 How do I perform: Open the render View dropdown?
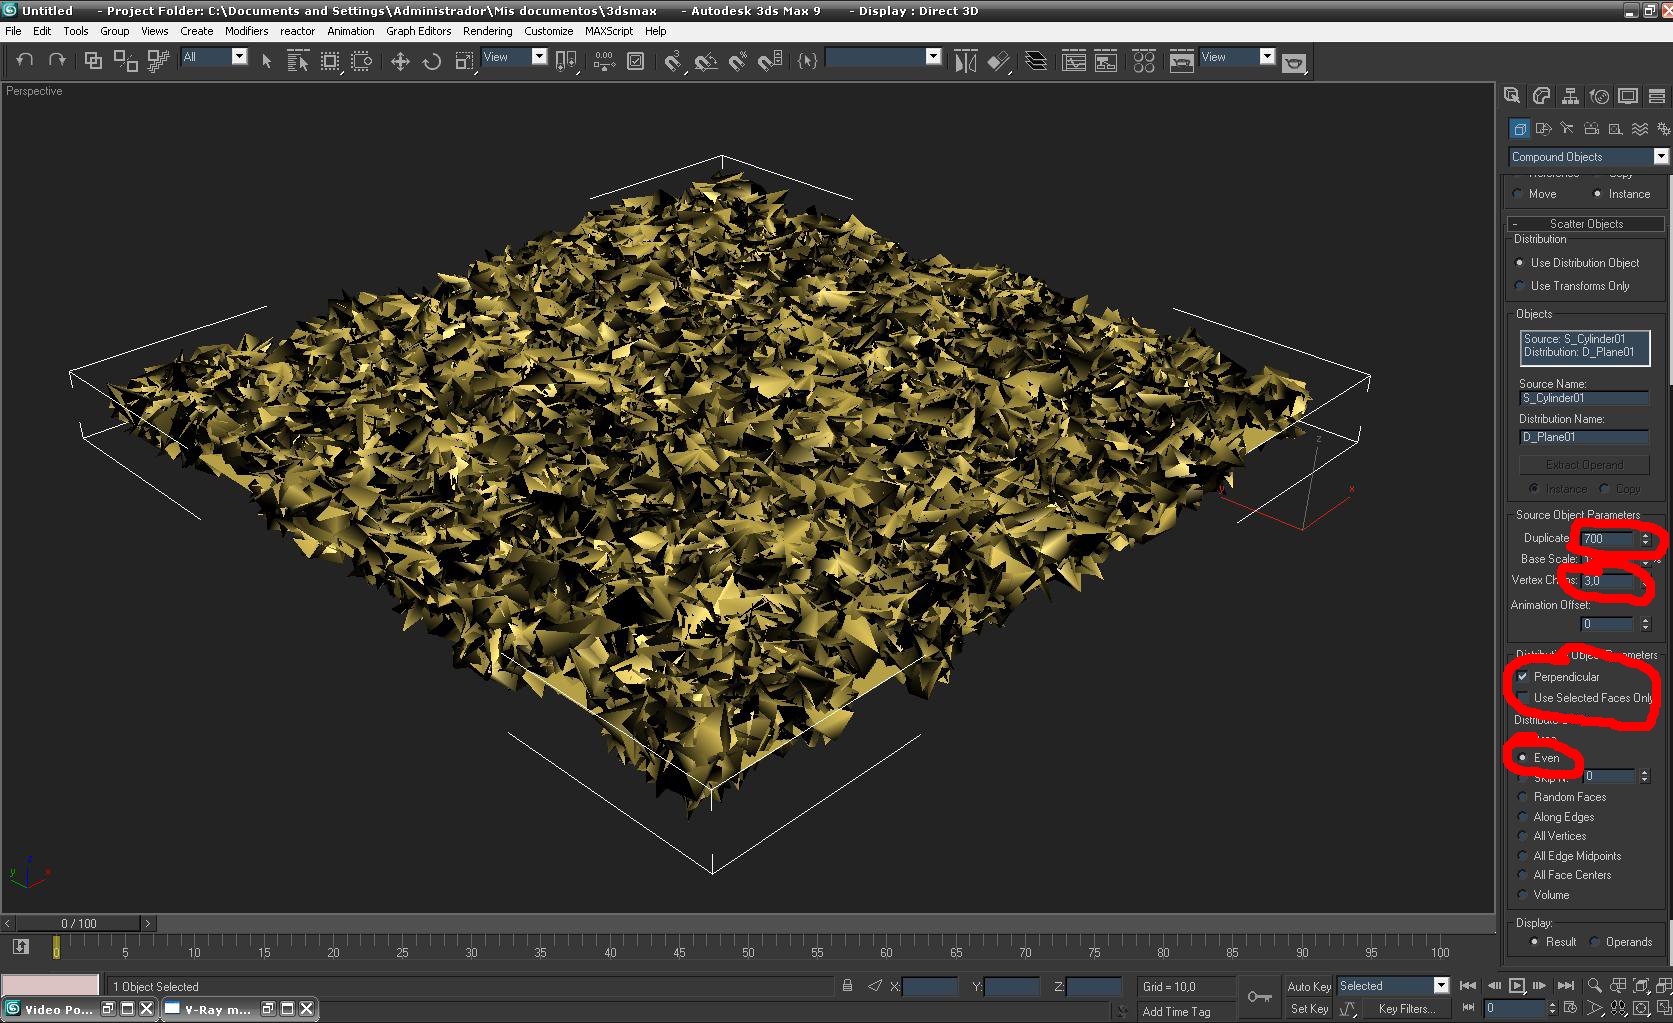click(x=1238, y=57)
